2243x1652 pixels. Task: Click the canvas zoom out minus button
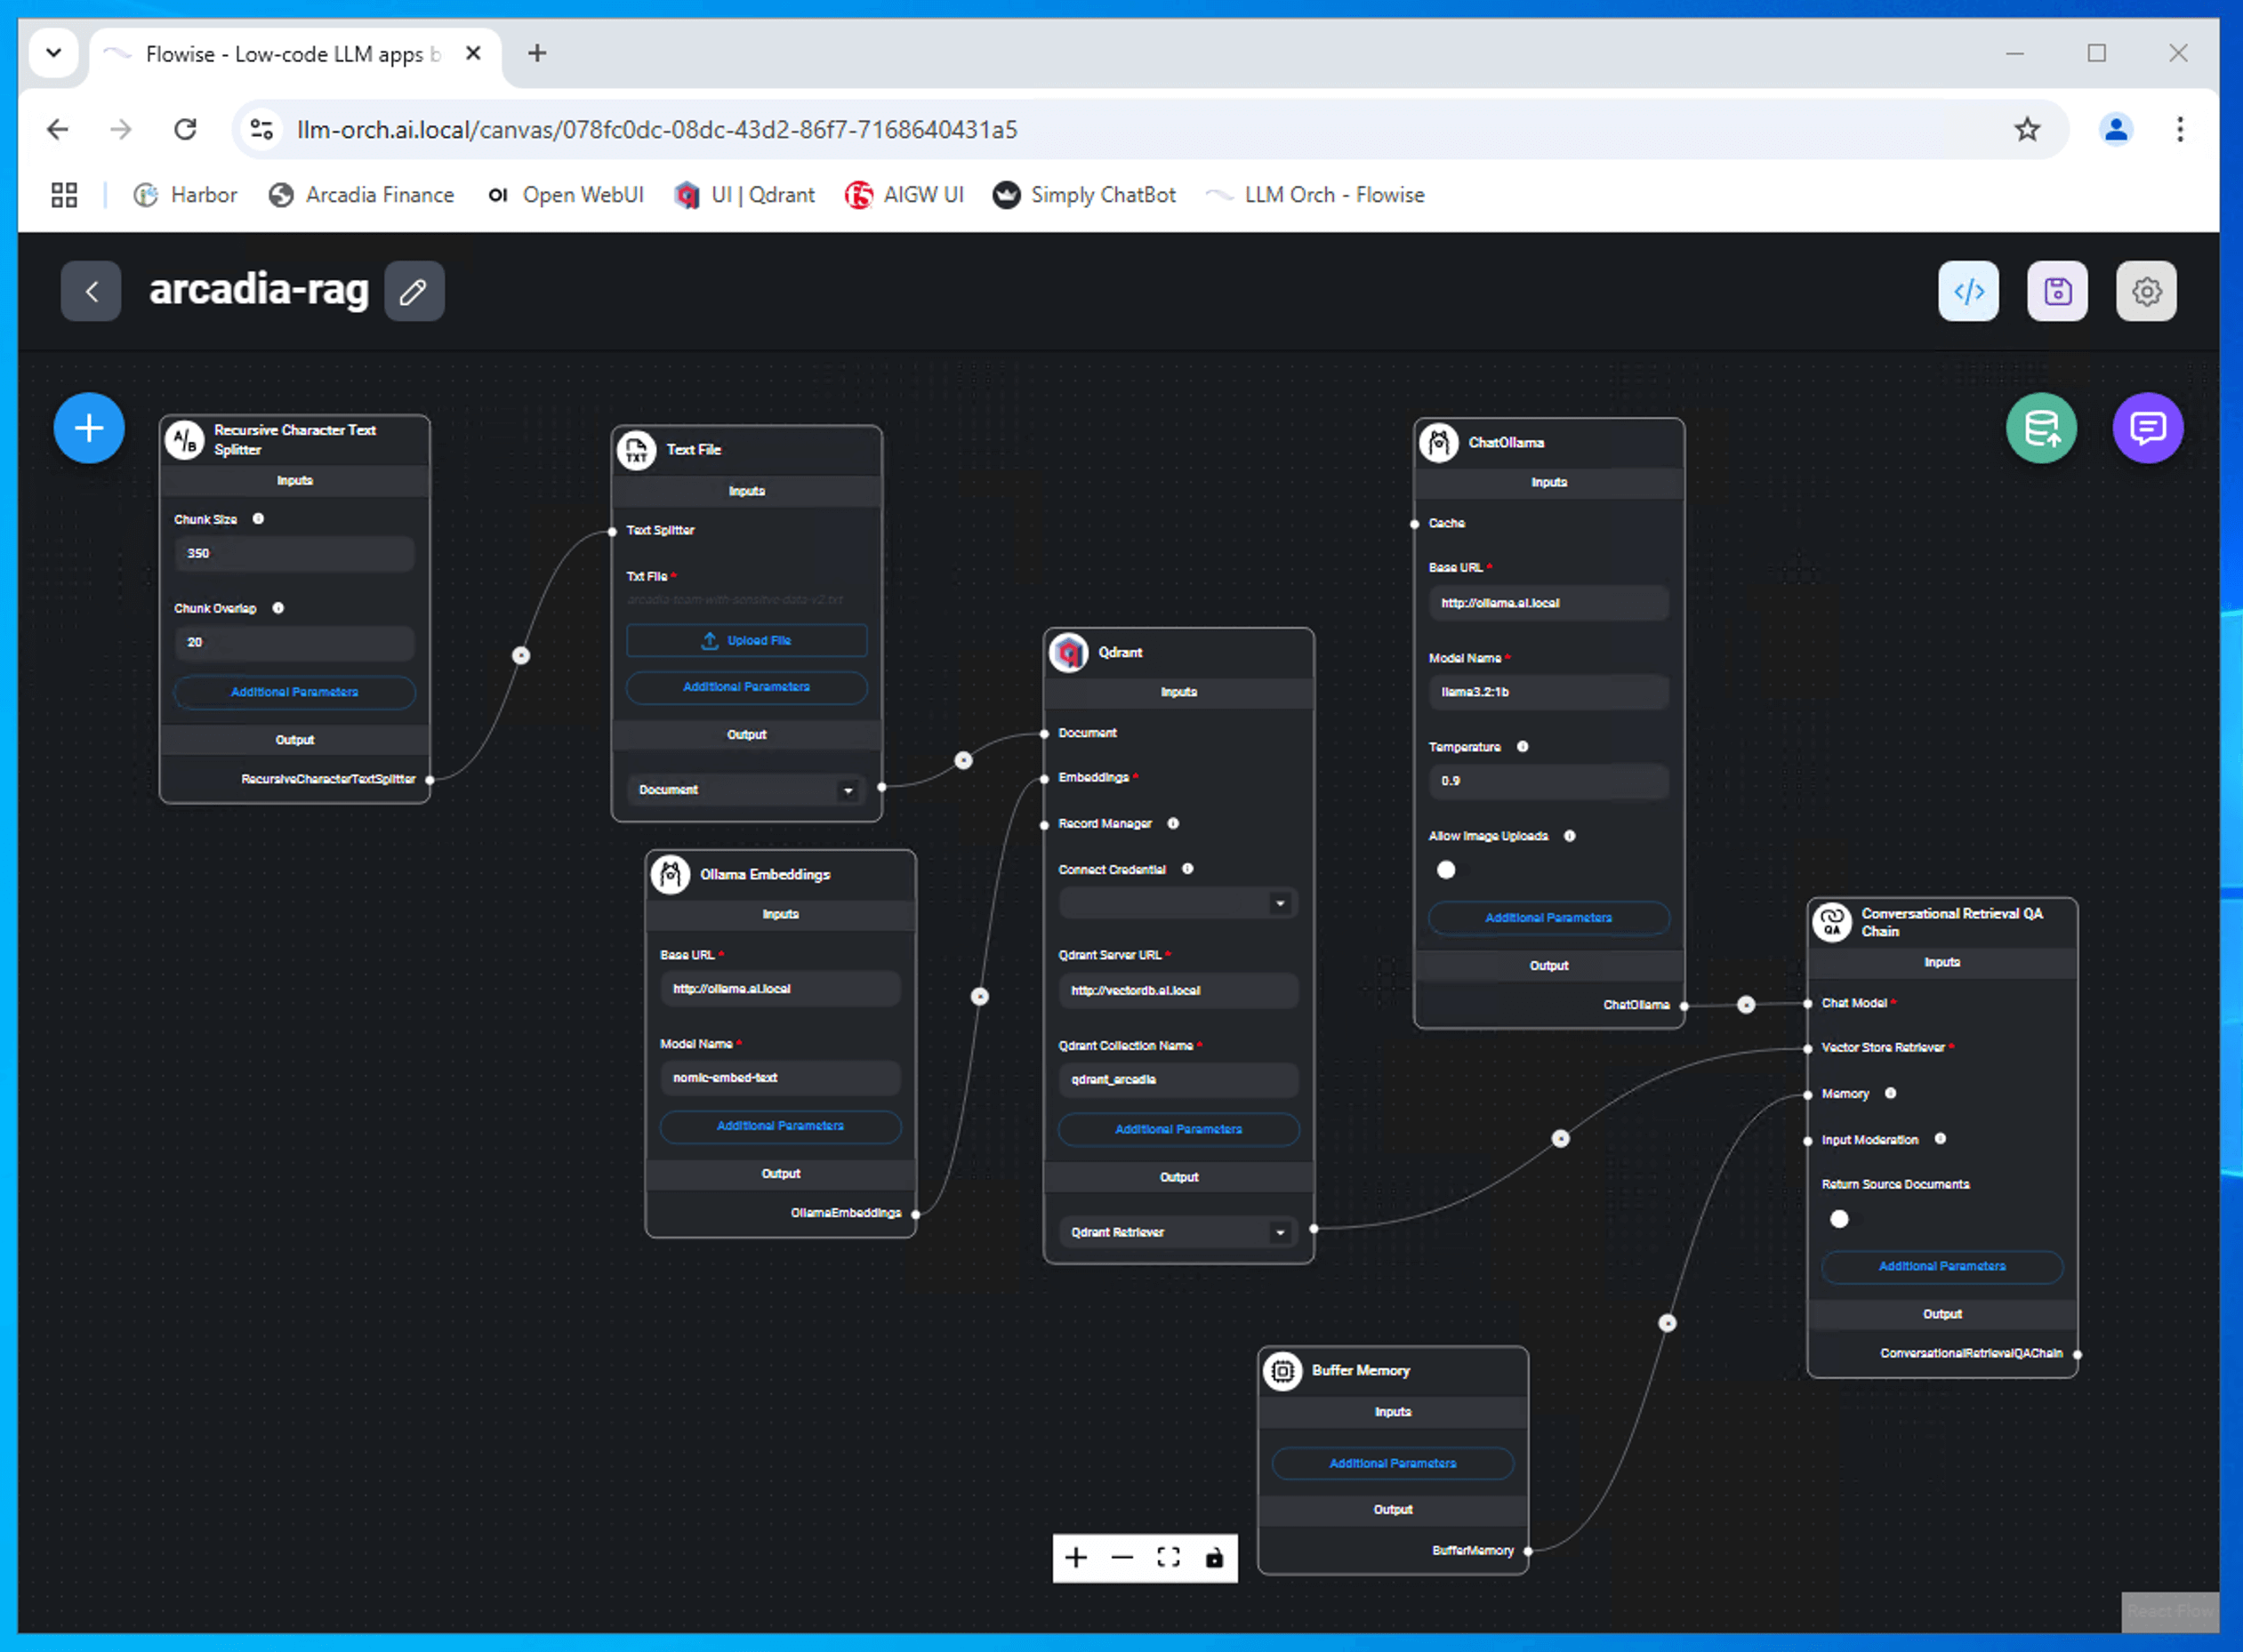(x=1122, y=1557)
